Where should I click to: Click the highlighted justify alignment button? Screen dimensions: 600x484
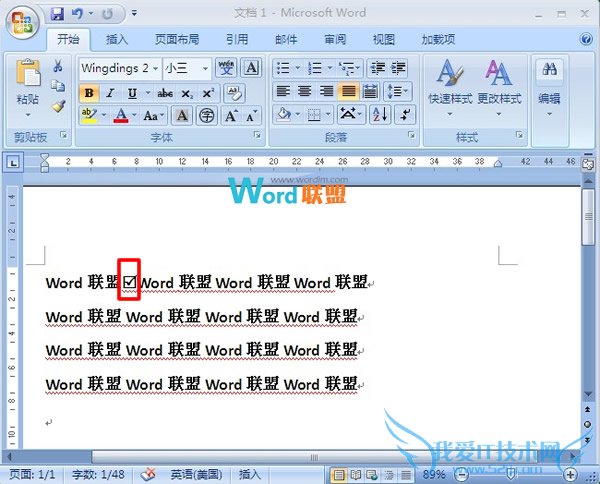[348, 91]
